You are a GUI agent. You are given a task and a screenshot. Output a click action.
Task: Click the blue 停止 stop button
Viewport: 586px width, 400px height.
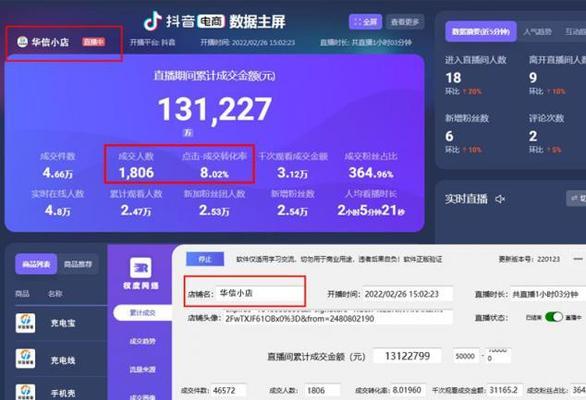tap(205, 259)
